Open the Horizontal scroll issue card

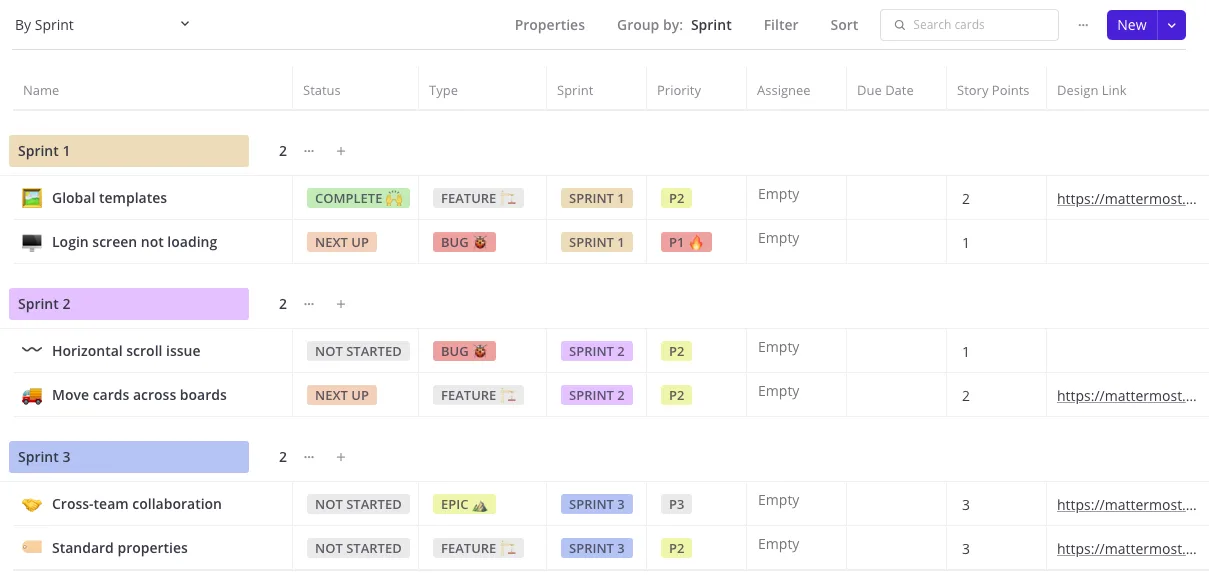click(x=126, y=351)
